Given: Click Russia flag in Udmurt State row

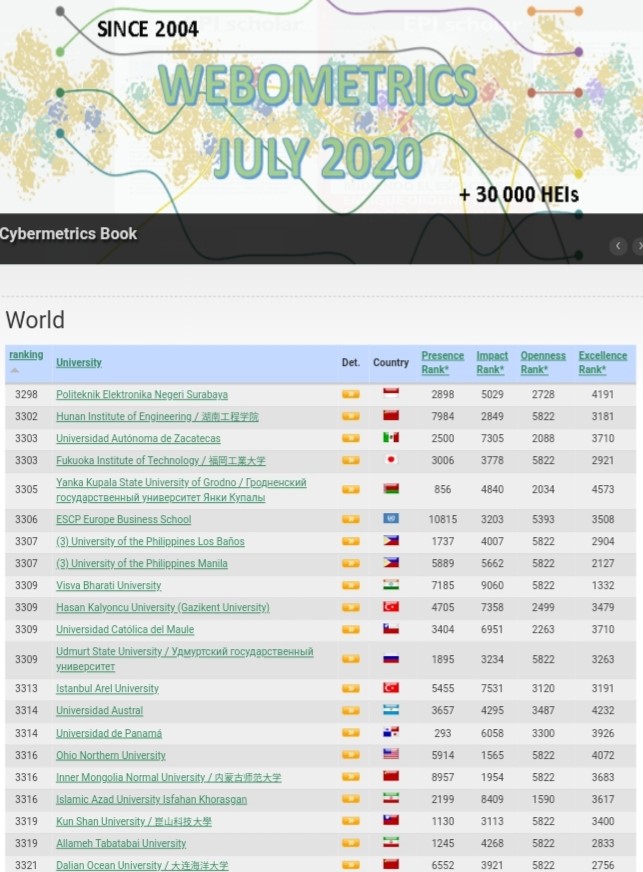Looking at the screenshot, I should pyautogui.click(x=391, y=658).
